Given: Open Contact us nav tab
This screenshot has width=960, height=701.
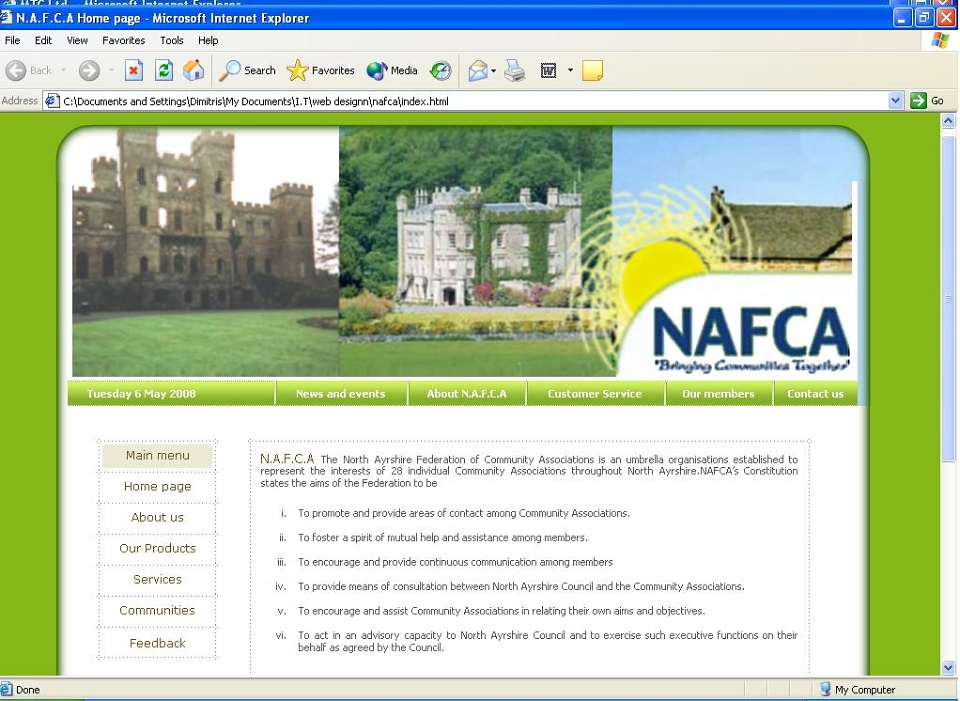Looking at the screenshot, I should [x=816, y=394].
